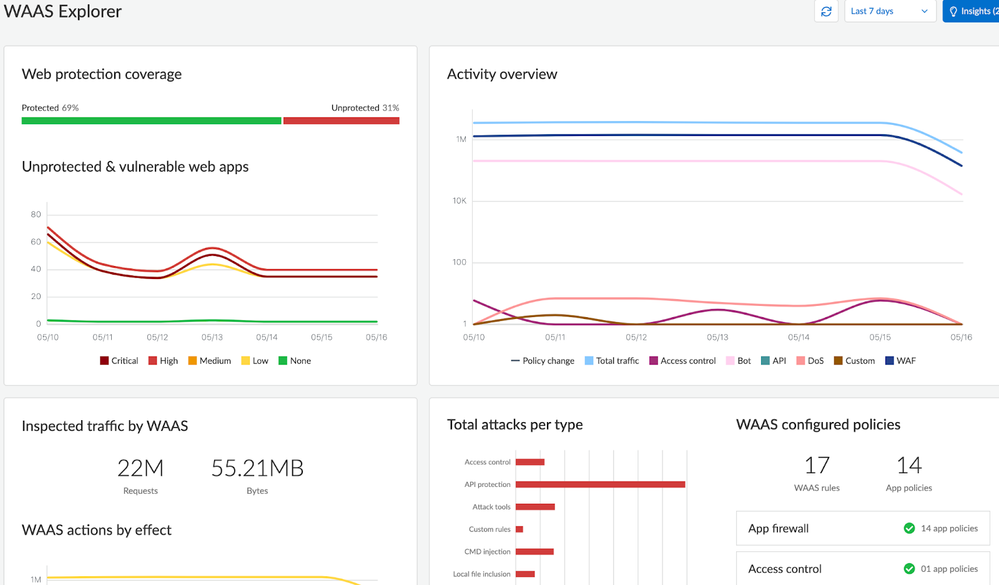999x585 pixels.
Task: Click the red Unprotected coverage bar
Action: [x=341, y=121]
